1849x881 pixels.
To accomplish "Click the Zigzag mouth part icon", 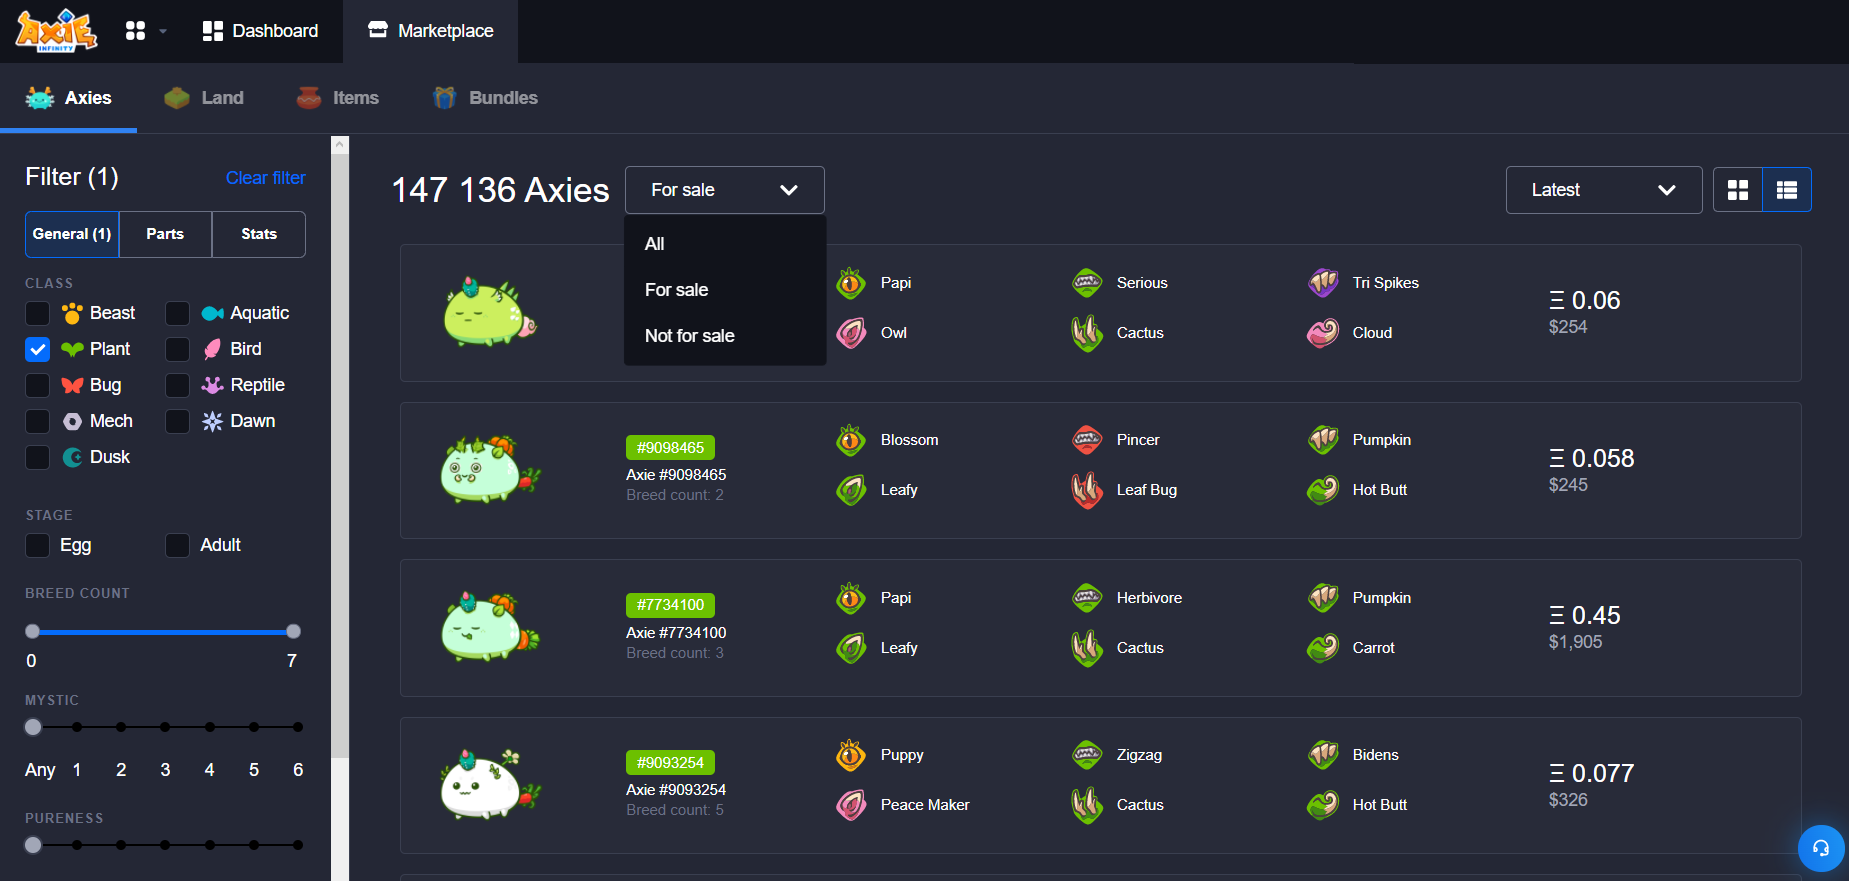I will pyautogui.click(x=1087, y=755).
